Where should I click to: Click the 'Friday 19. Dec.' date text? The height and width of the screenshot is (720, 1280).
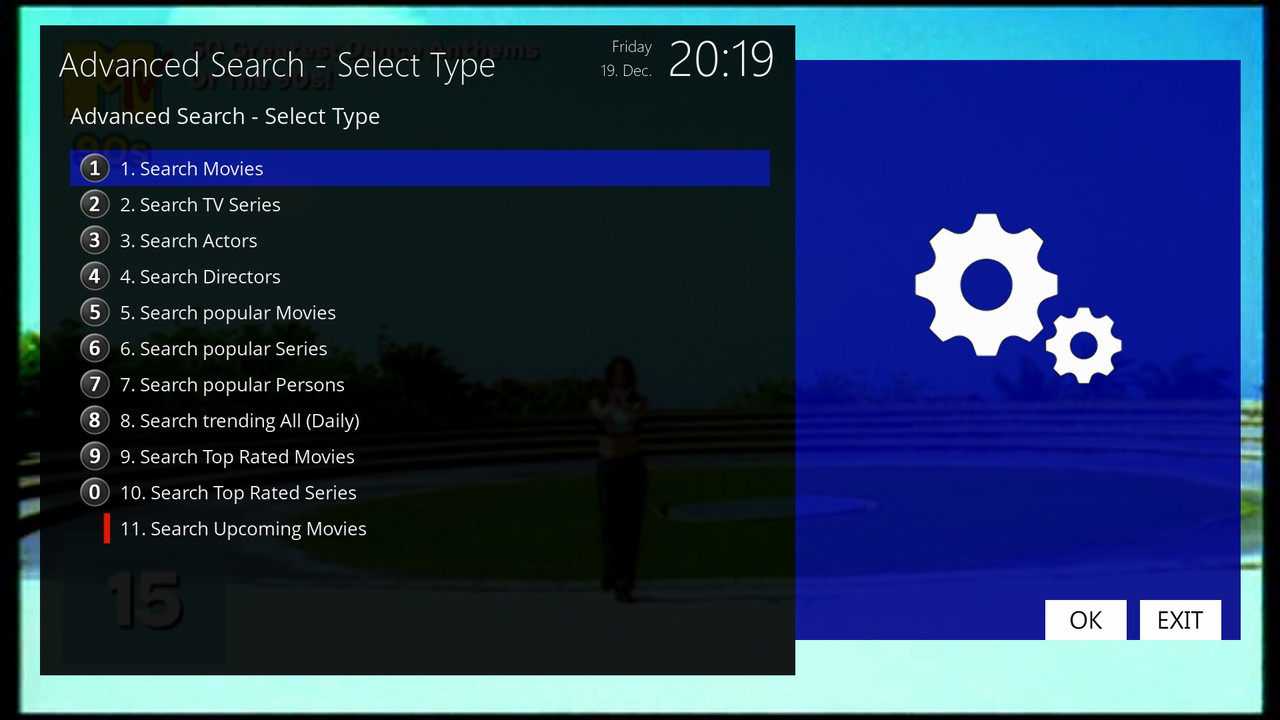[x=626, y=59]
